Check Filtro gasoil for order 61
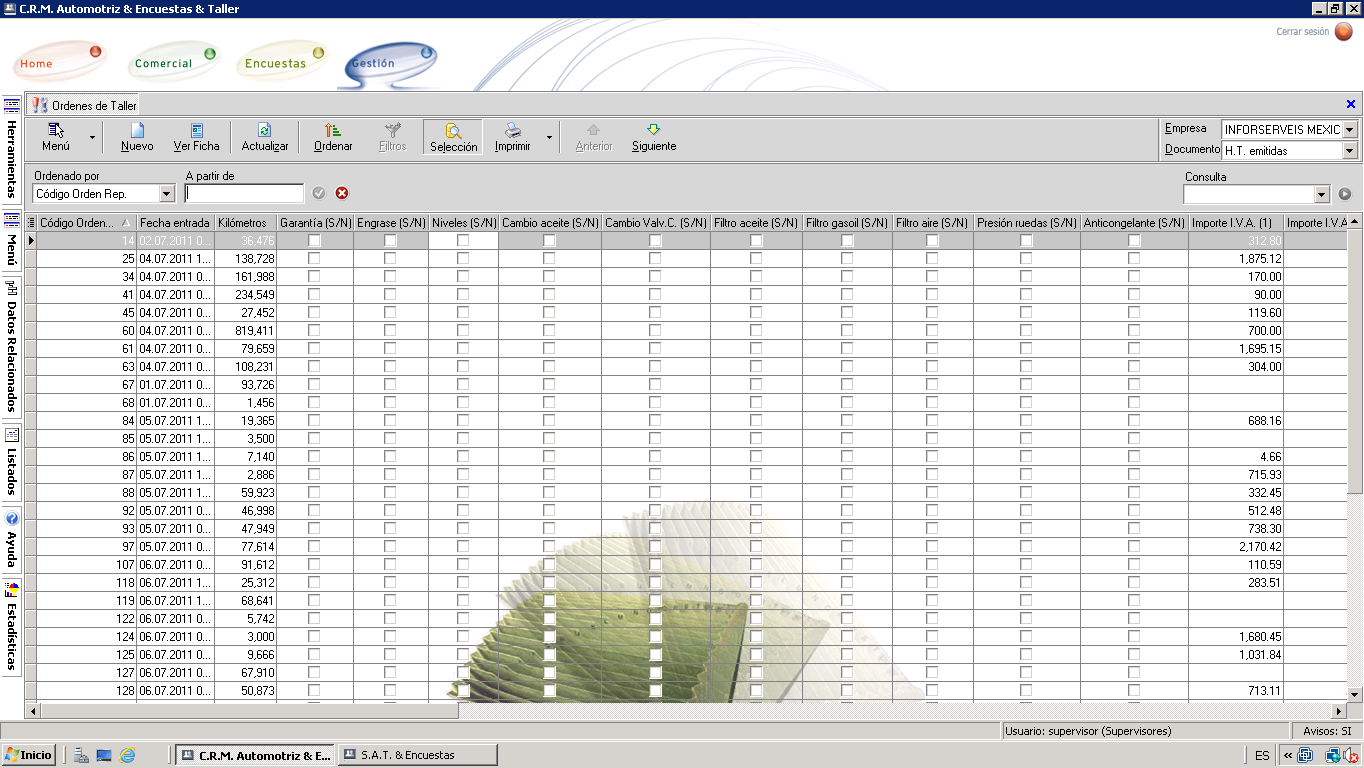Image resolution: width=1364 pixels, height=768 pixels. [847, 349]
